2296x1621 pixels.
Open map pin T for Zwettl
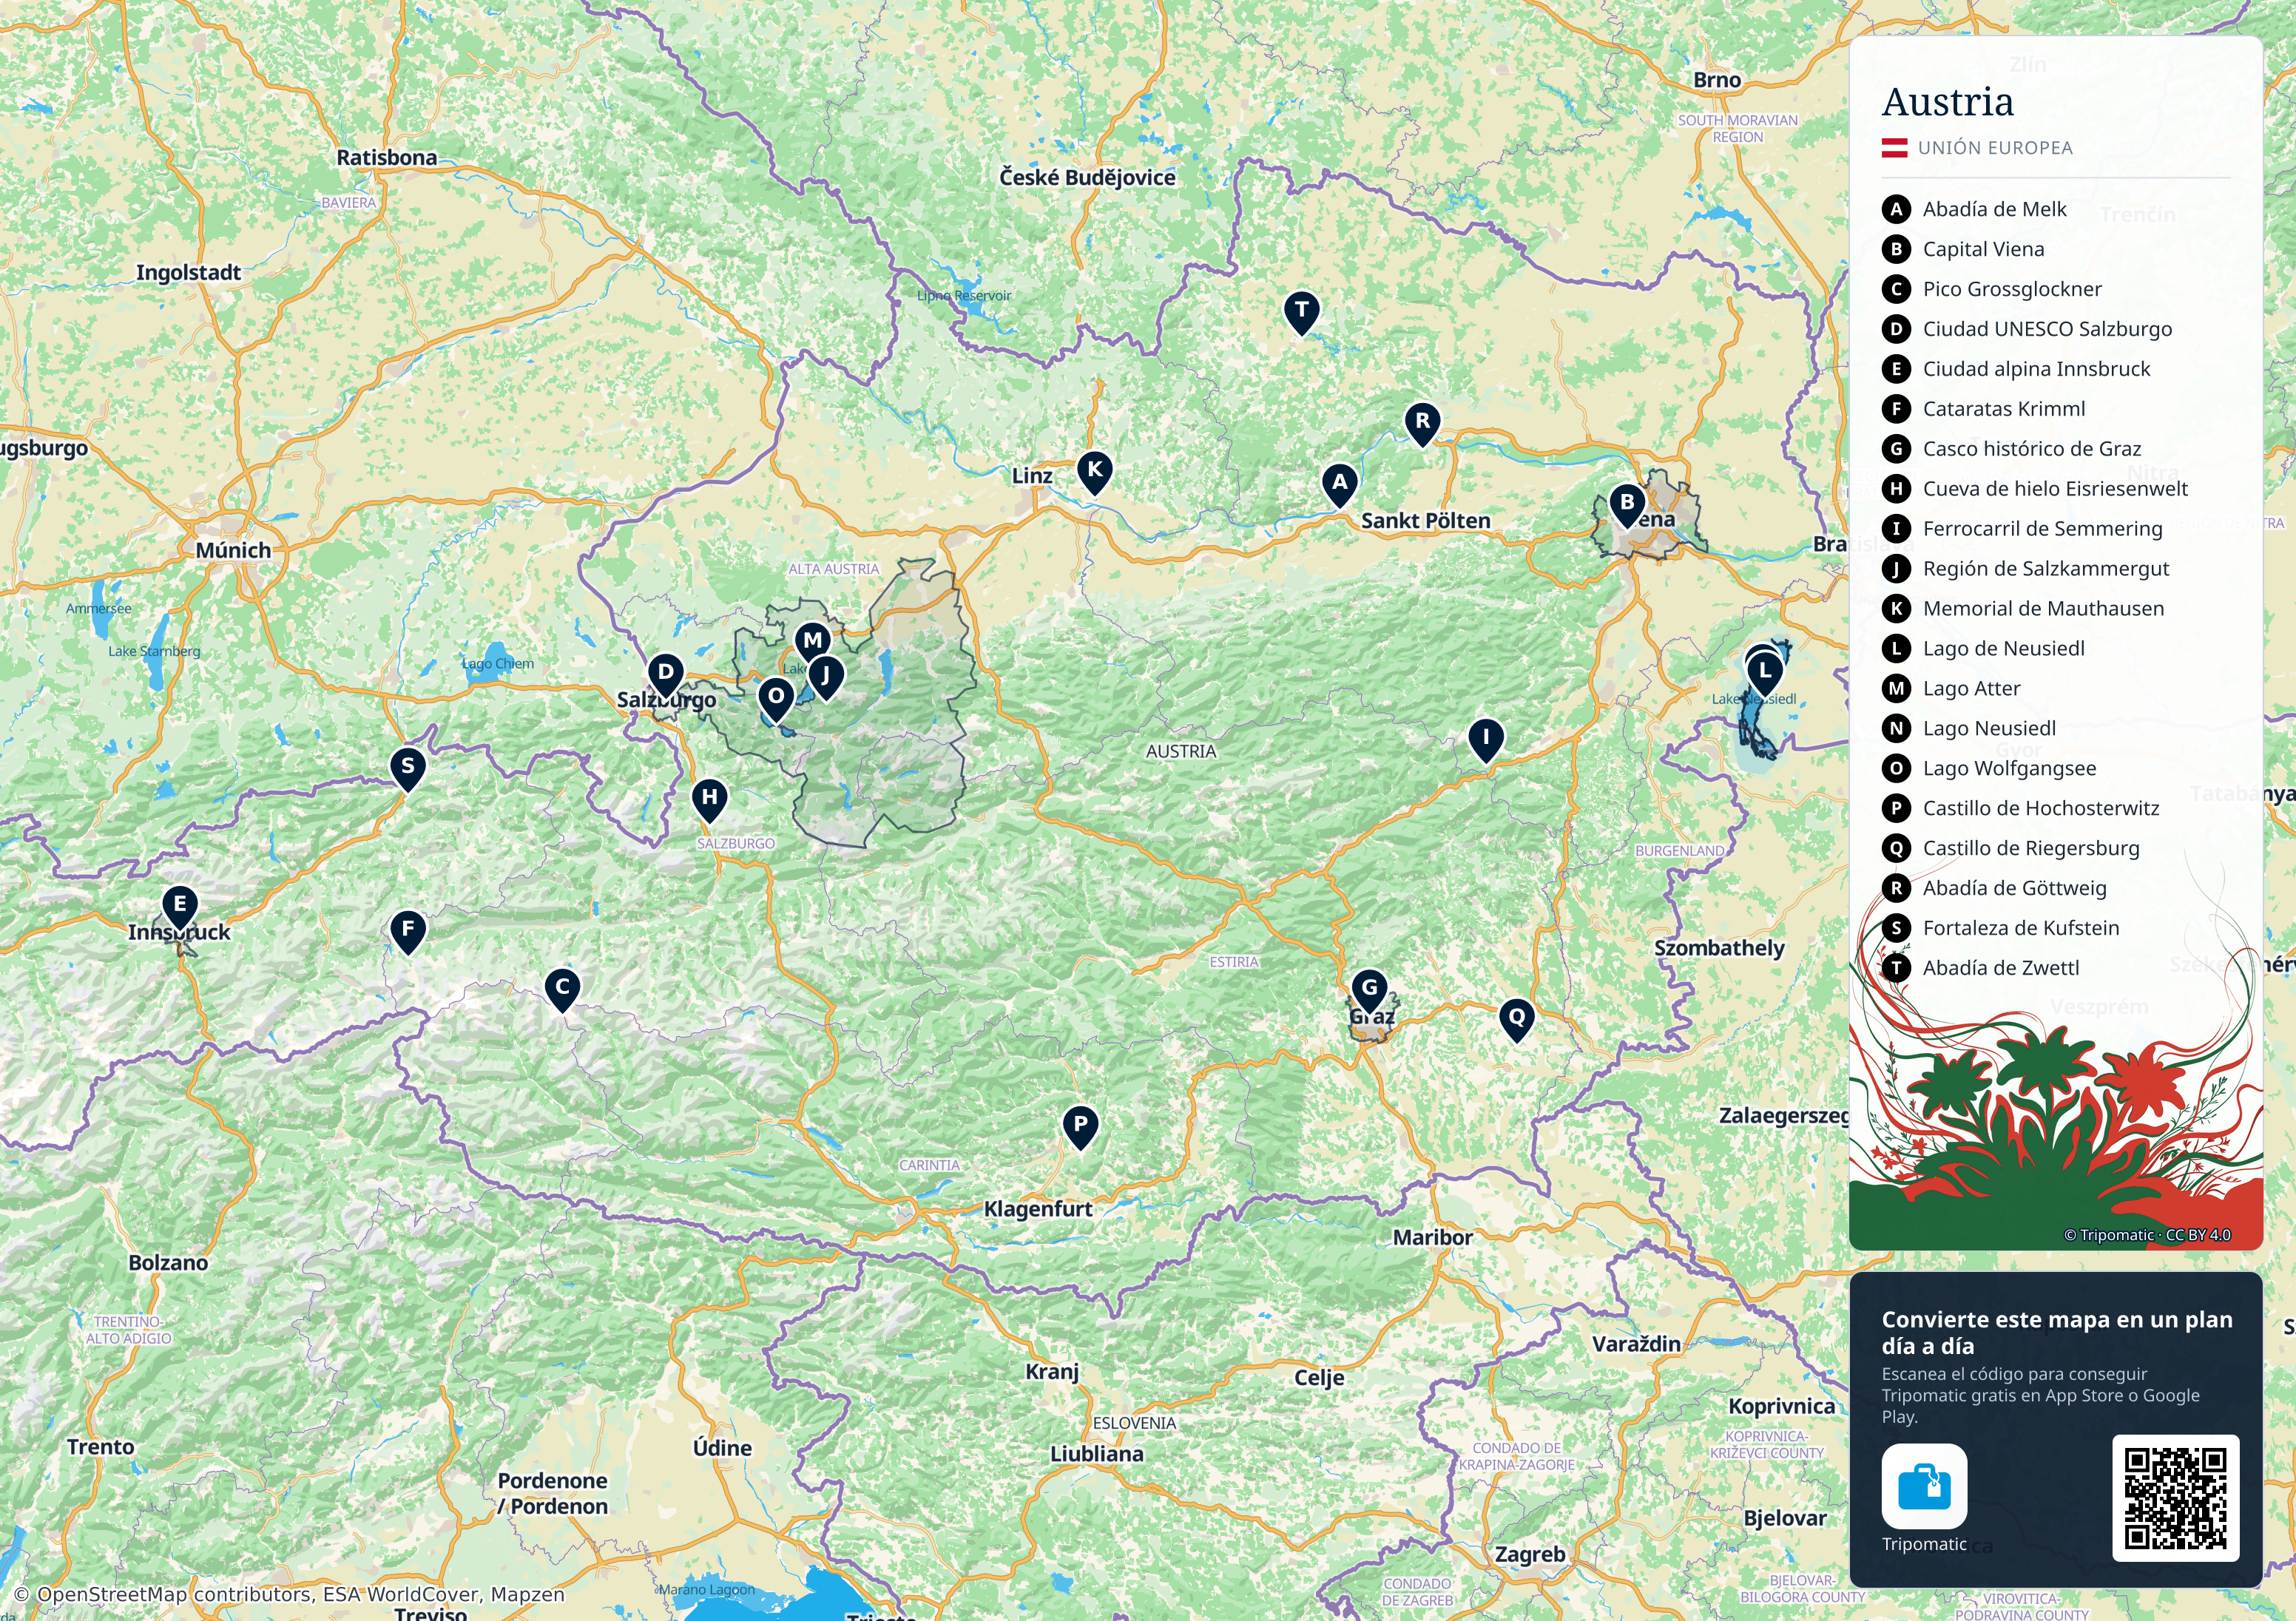pos(1301,313)
